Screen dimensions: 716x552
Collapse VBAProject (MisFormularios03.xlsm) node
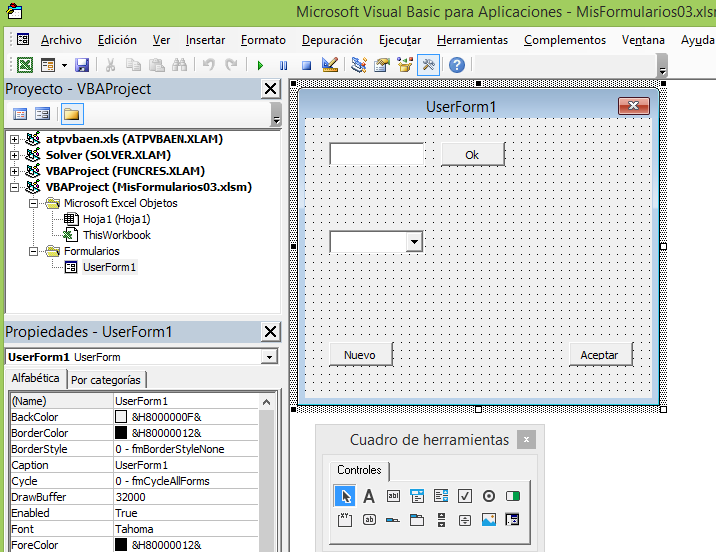(15, 187)
